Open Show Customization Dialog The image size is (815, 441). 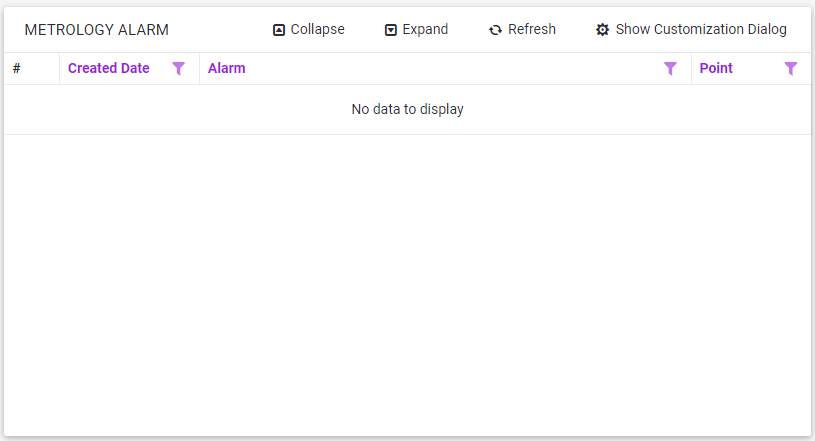(700, 30)
